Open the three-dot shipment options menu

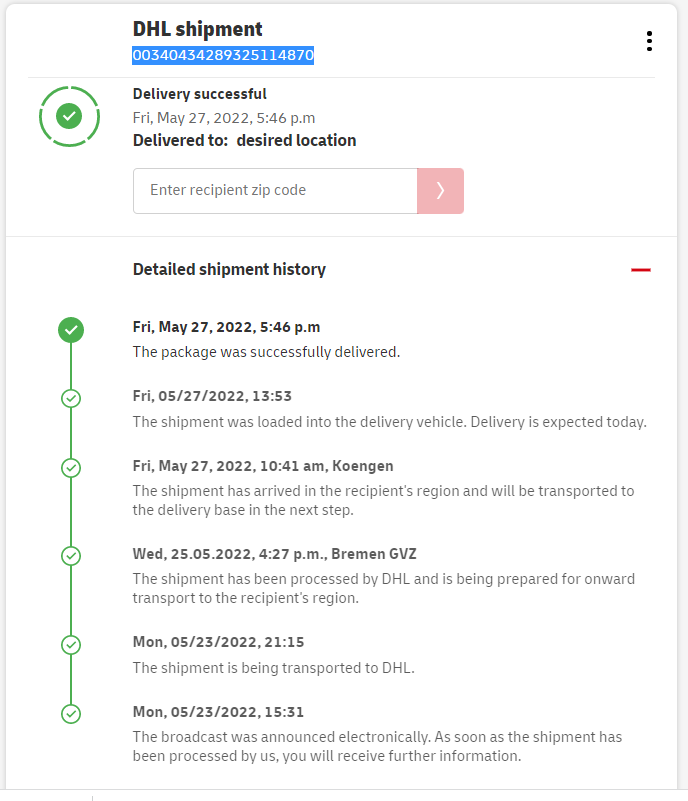point(649,41)
